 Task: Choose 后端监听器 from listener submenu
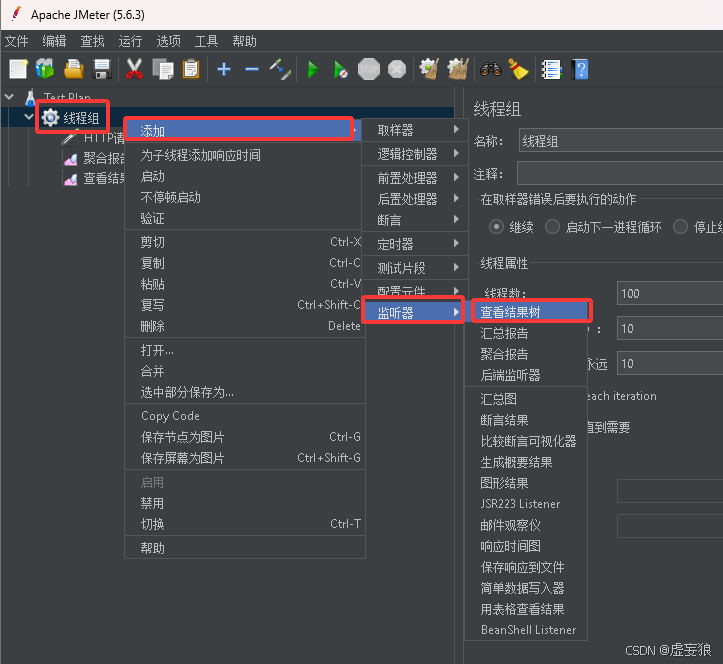click(x=526, y=375)
